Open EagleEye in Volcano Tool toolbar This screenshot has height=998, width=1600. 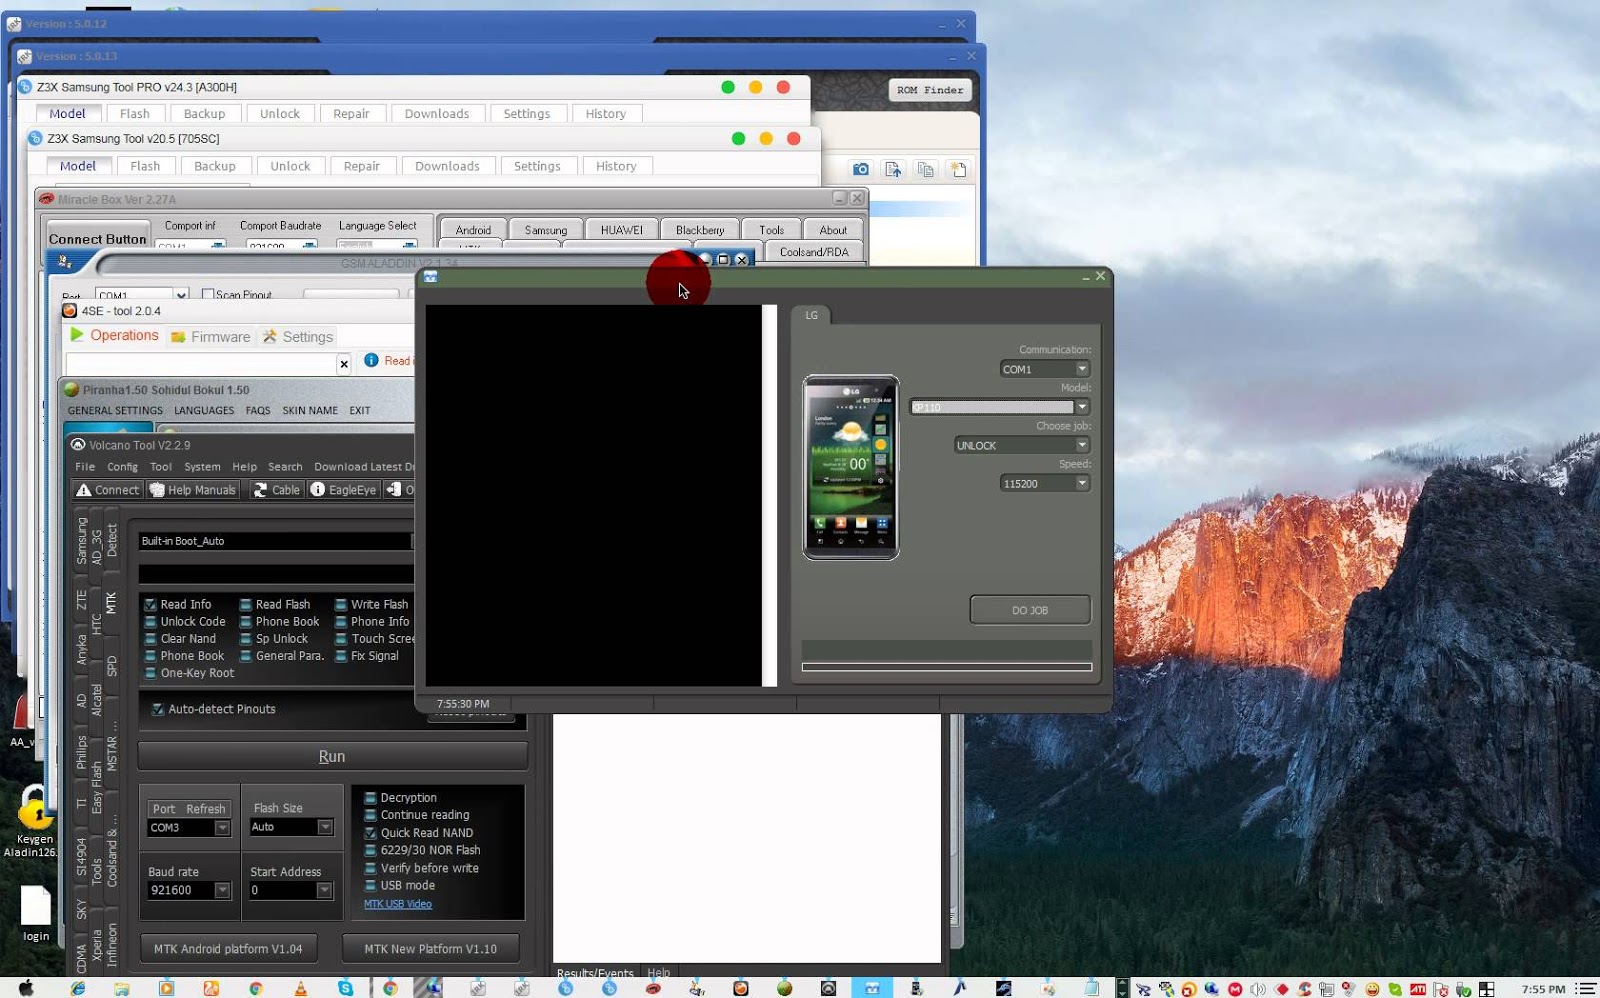343,490
